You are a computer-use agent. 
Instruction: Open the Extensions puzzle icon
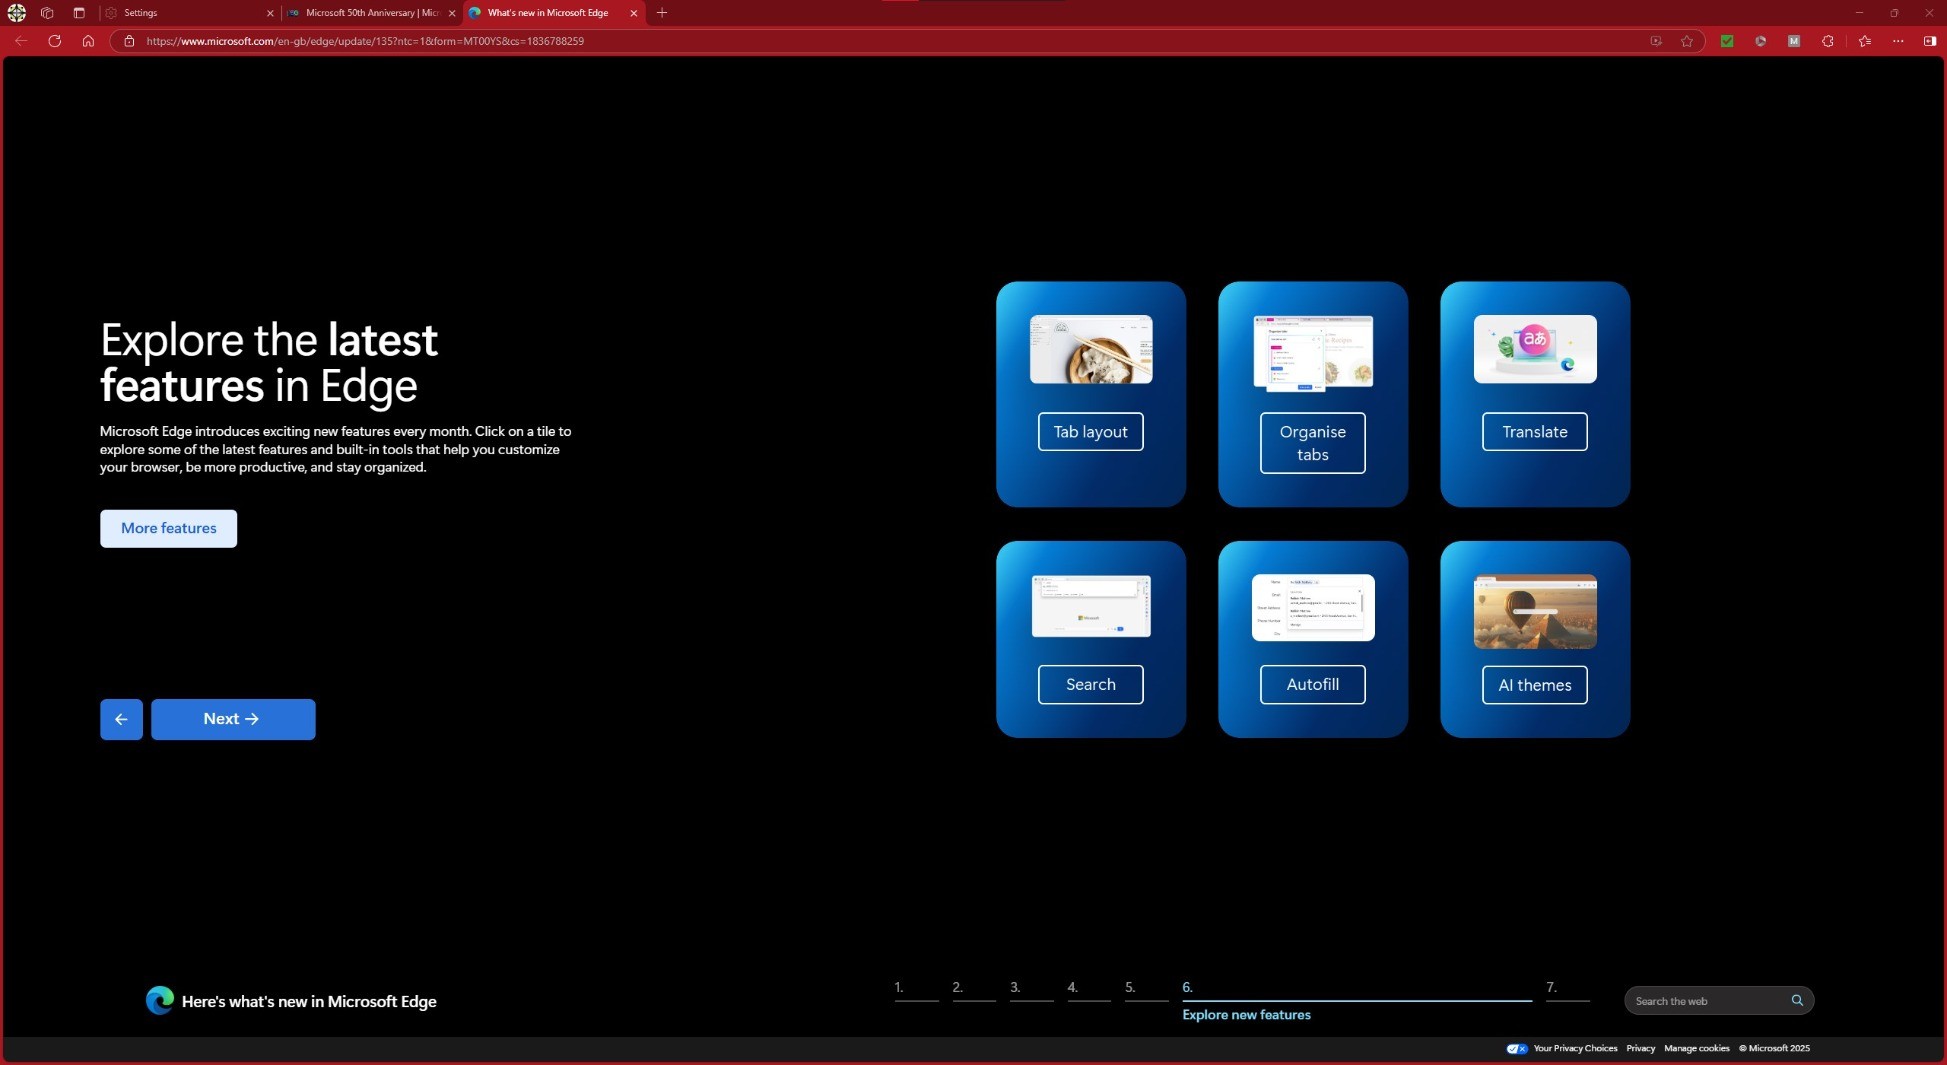[x=1828, y=41]
